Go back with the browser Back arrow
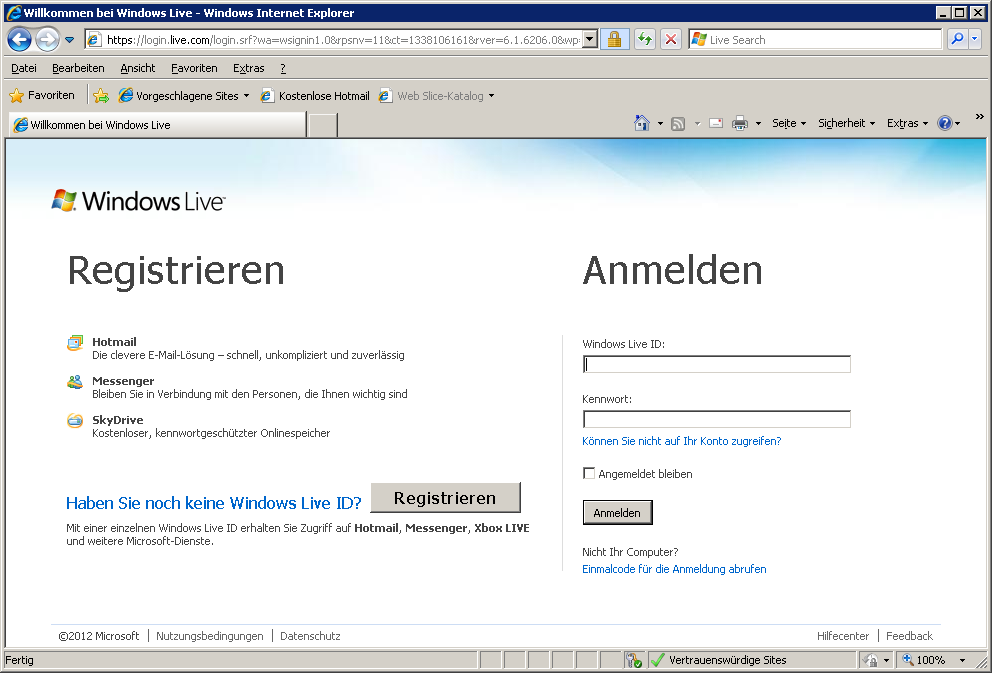This screenshot has height=673, width=992. click(19, 39)
